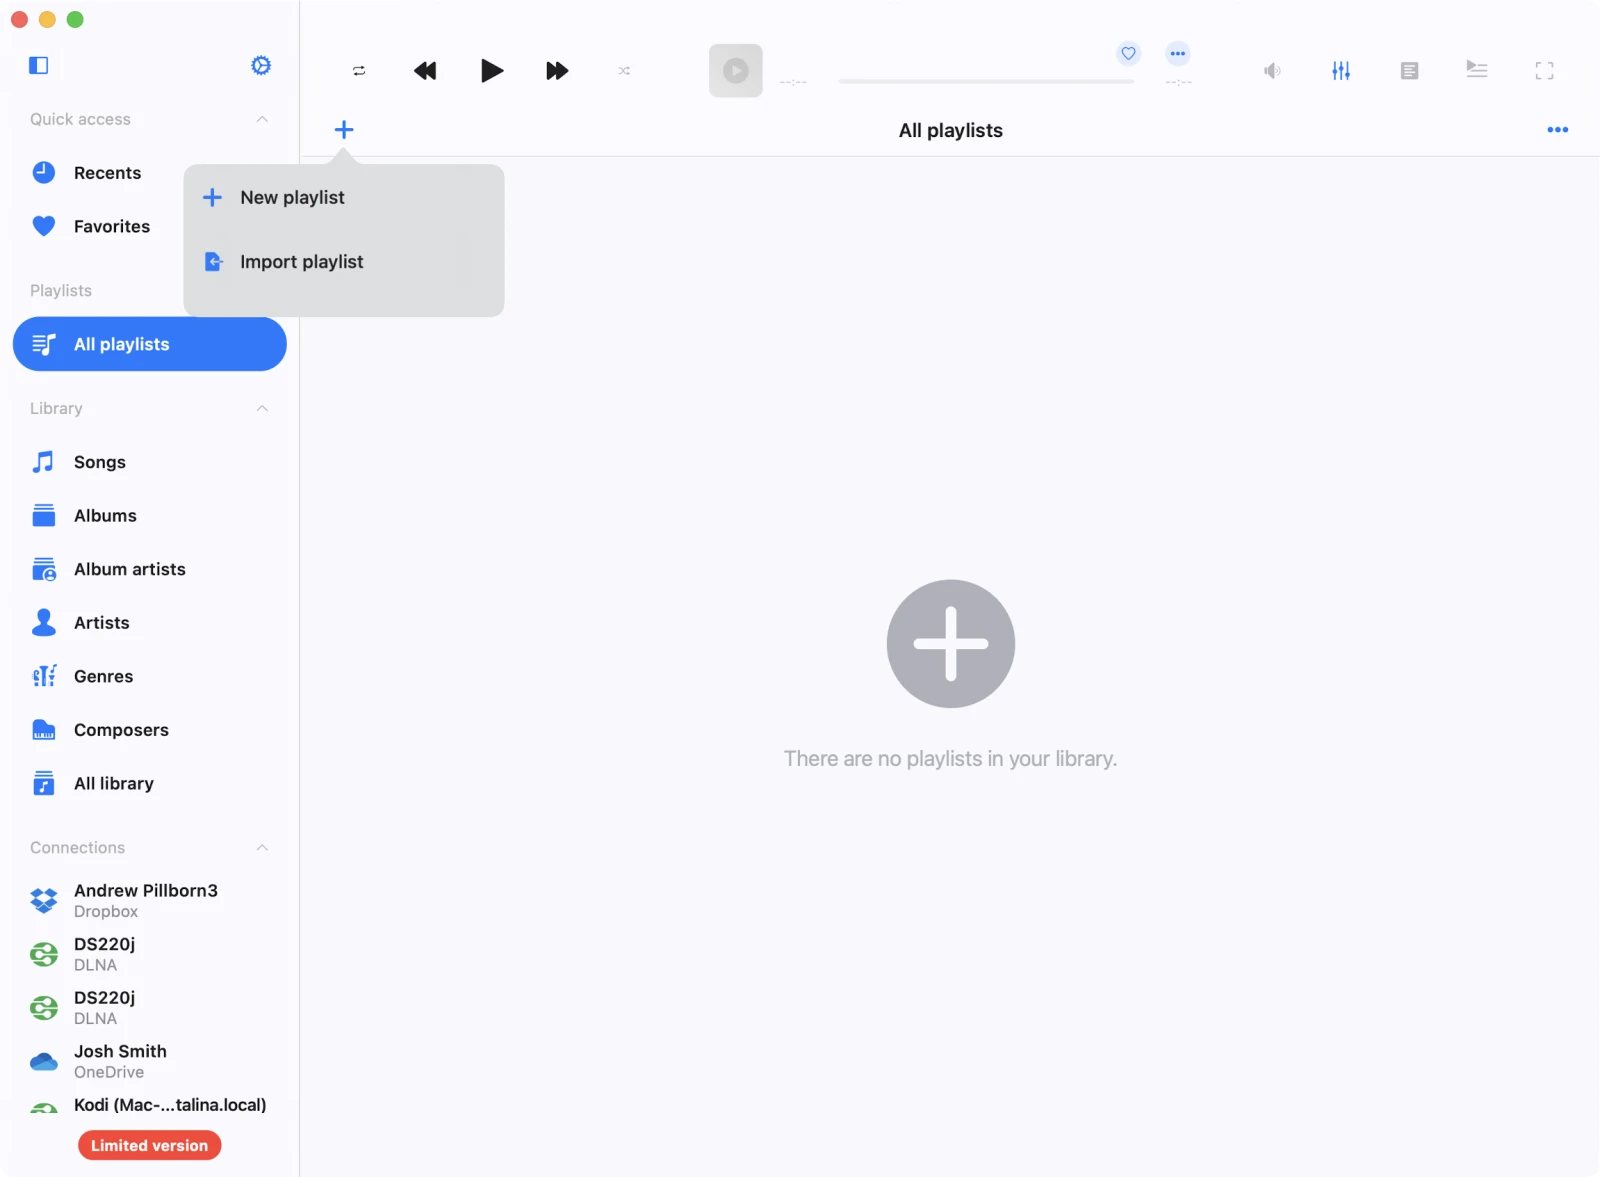This screenshot has height=1177, width=1600.
Task: Open the lyrics panel icon
Action: [x=1409, y=71]
